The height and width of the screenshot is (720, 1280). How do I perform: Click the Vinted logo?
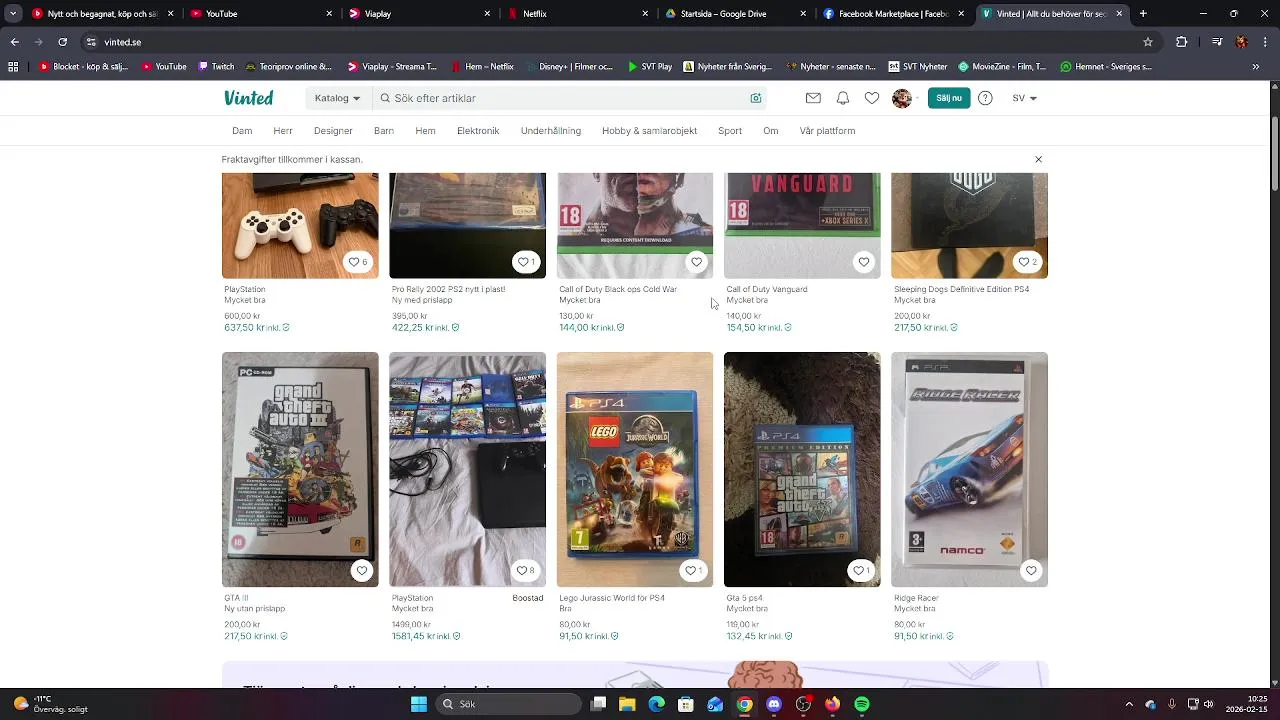point(248,98)
